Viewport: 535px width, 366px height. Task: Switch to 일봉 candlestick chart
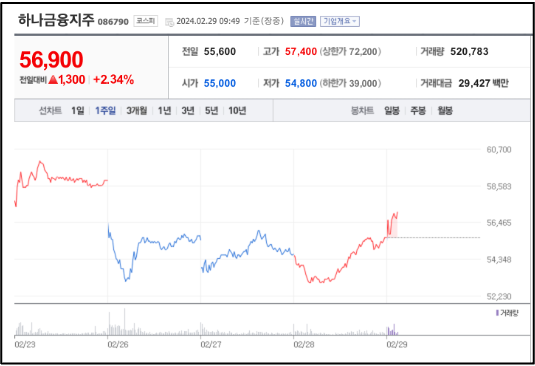[x=392, y=111]
